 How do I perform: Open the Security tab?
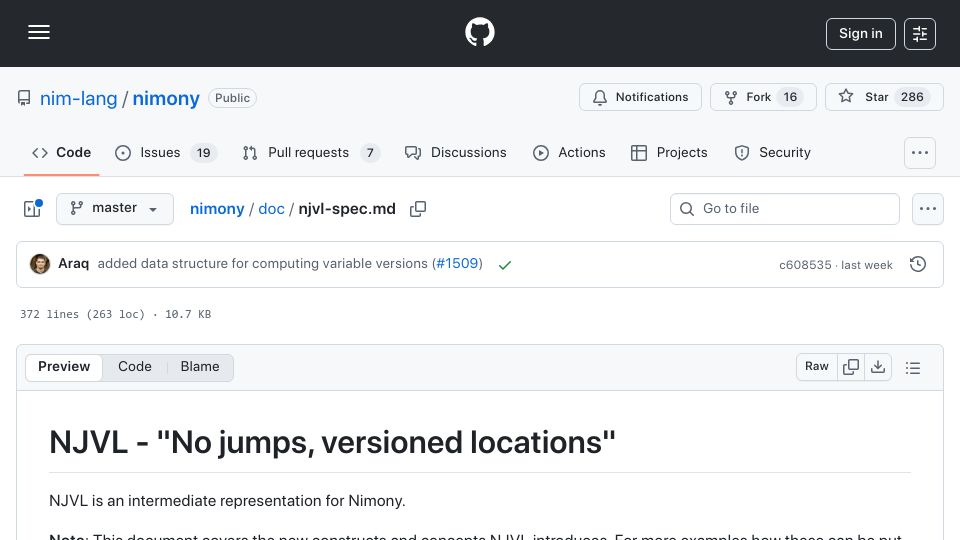[x=773, y=152]
